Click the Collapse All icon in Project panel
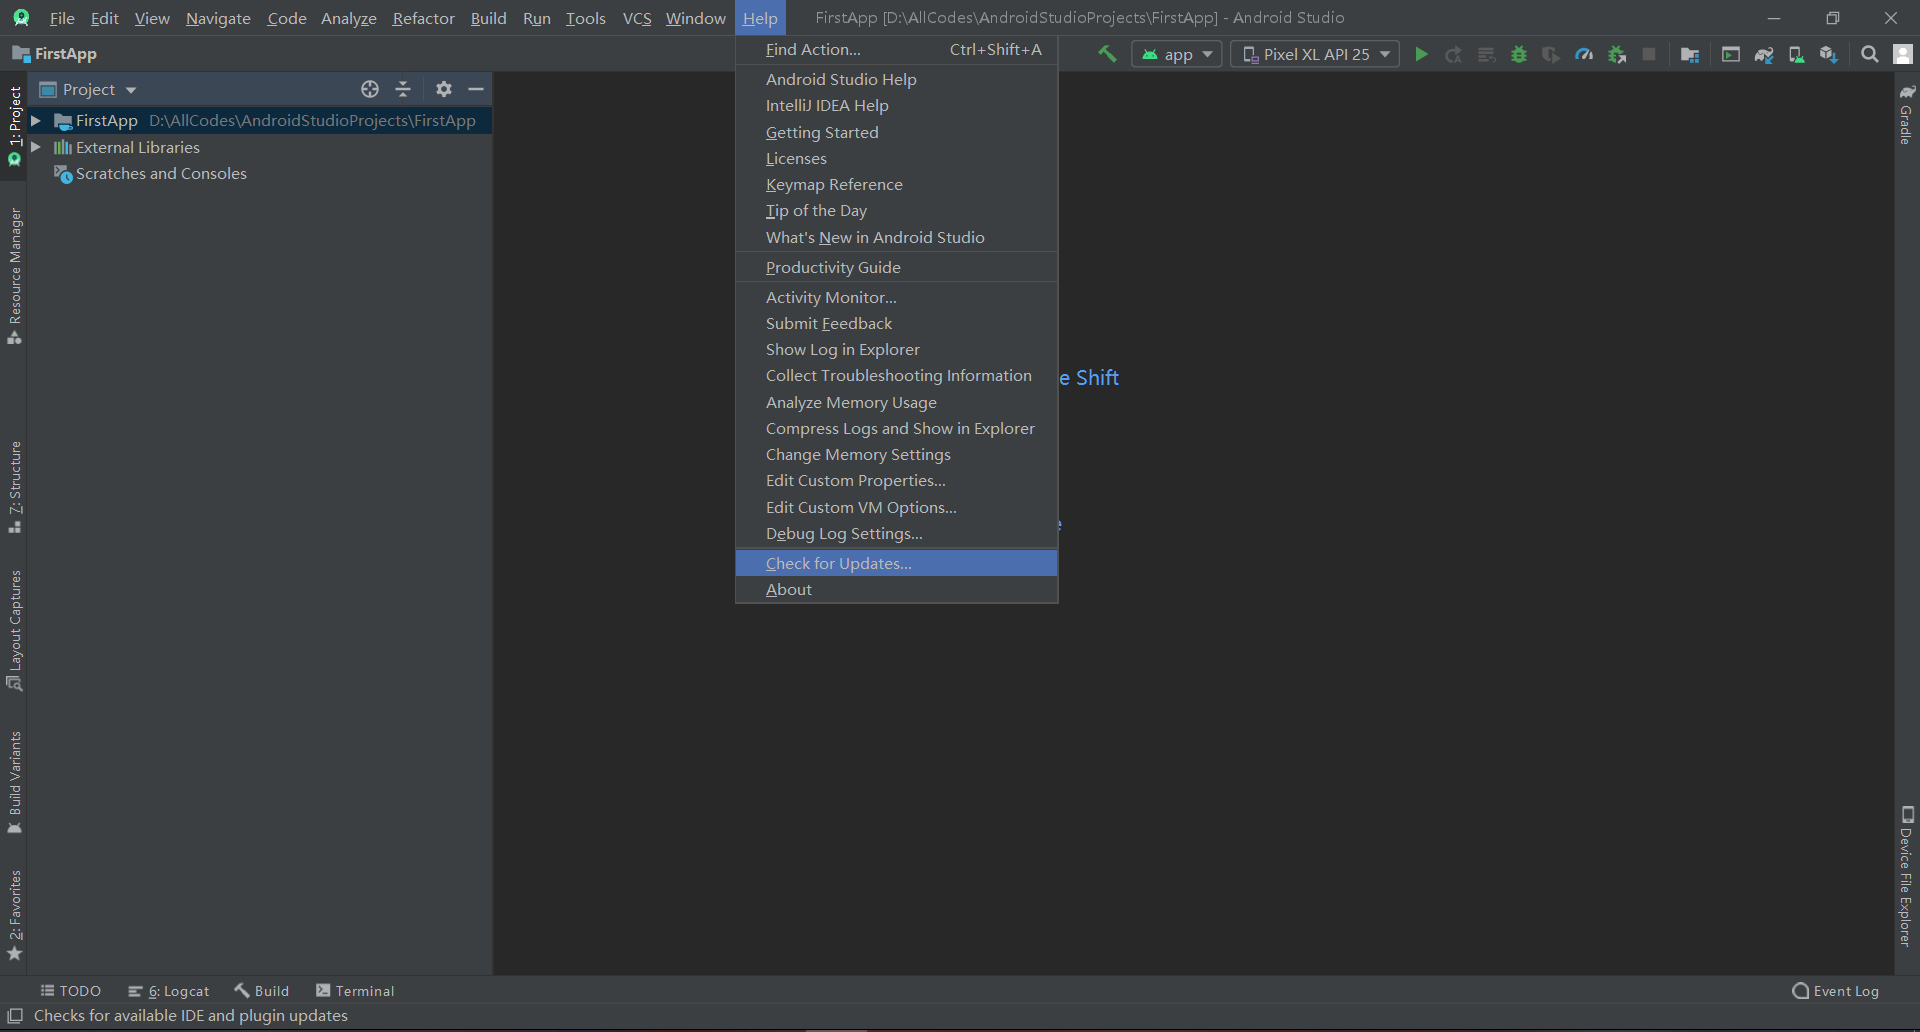This screenshot has height=1032, width=1920. 403,89
